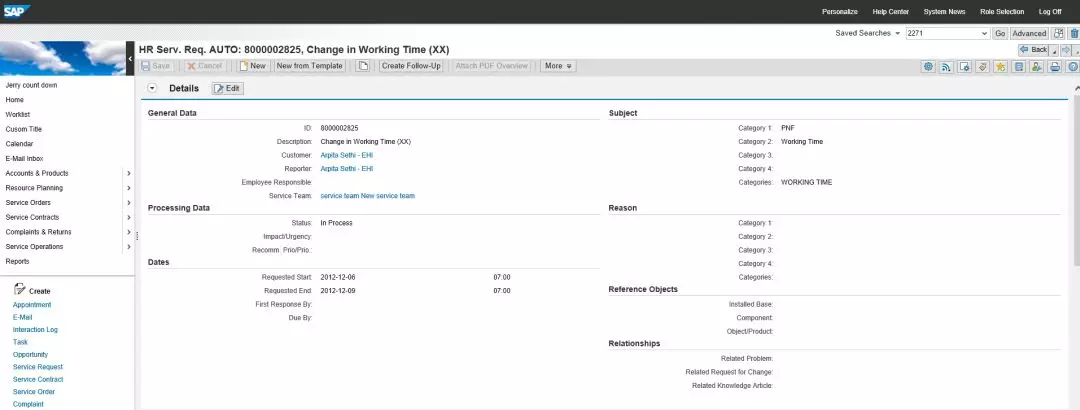Add to favorites with the star icon

point(1000,67)
